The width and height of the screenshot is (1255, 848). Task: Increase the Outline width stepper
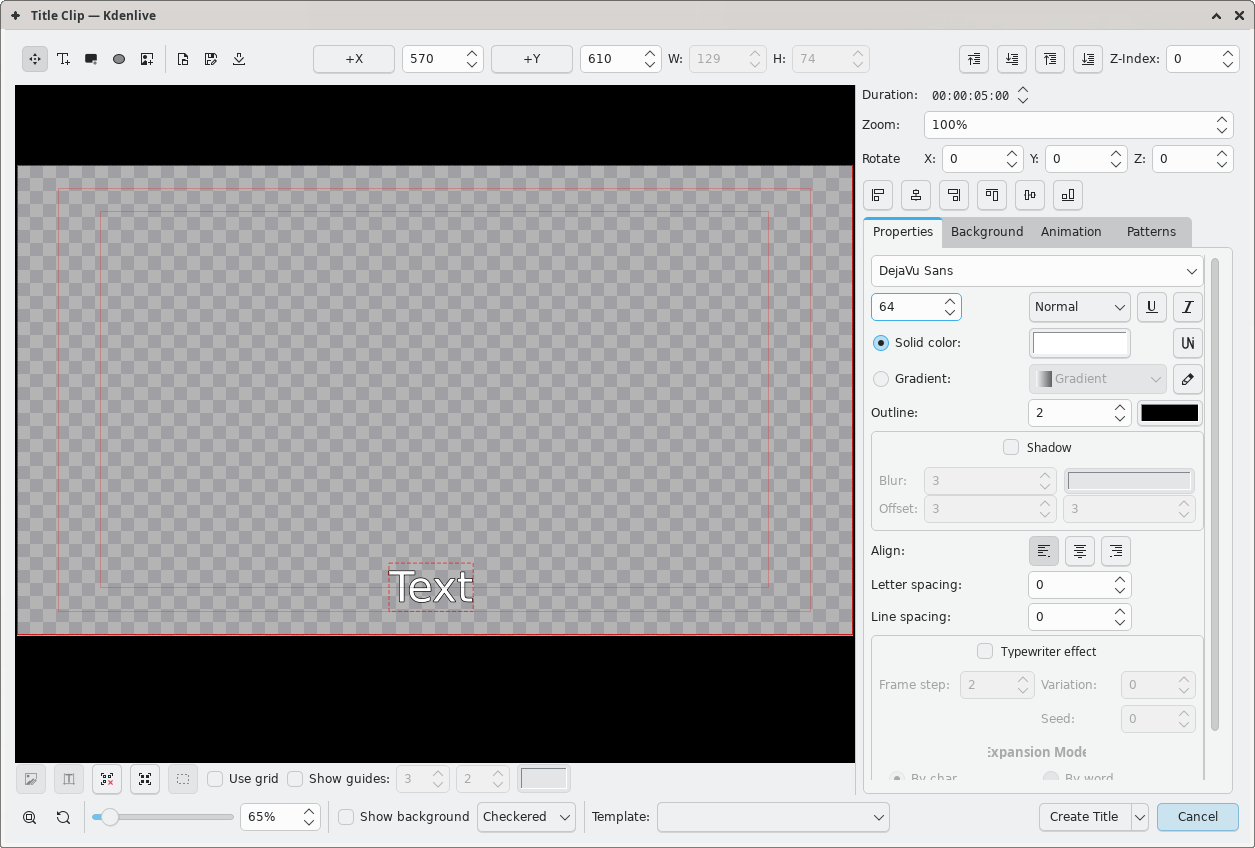1121,406
